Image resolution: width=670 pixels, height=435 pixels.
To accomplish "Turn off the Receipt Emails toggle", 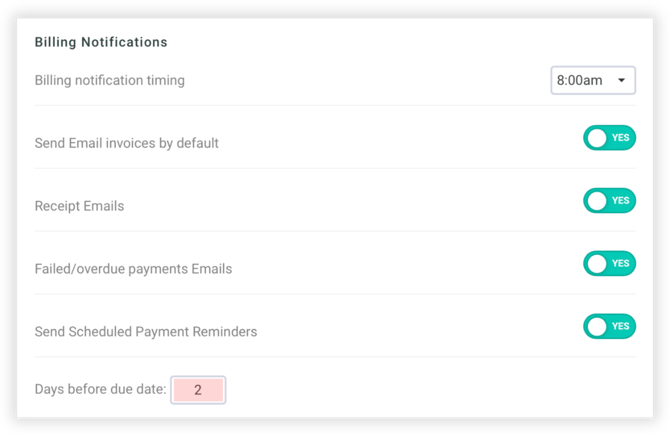I will (609, 201).
